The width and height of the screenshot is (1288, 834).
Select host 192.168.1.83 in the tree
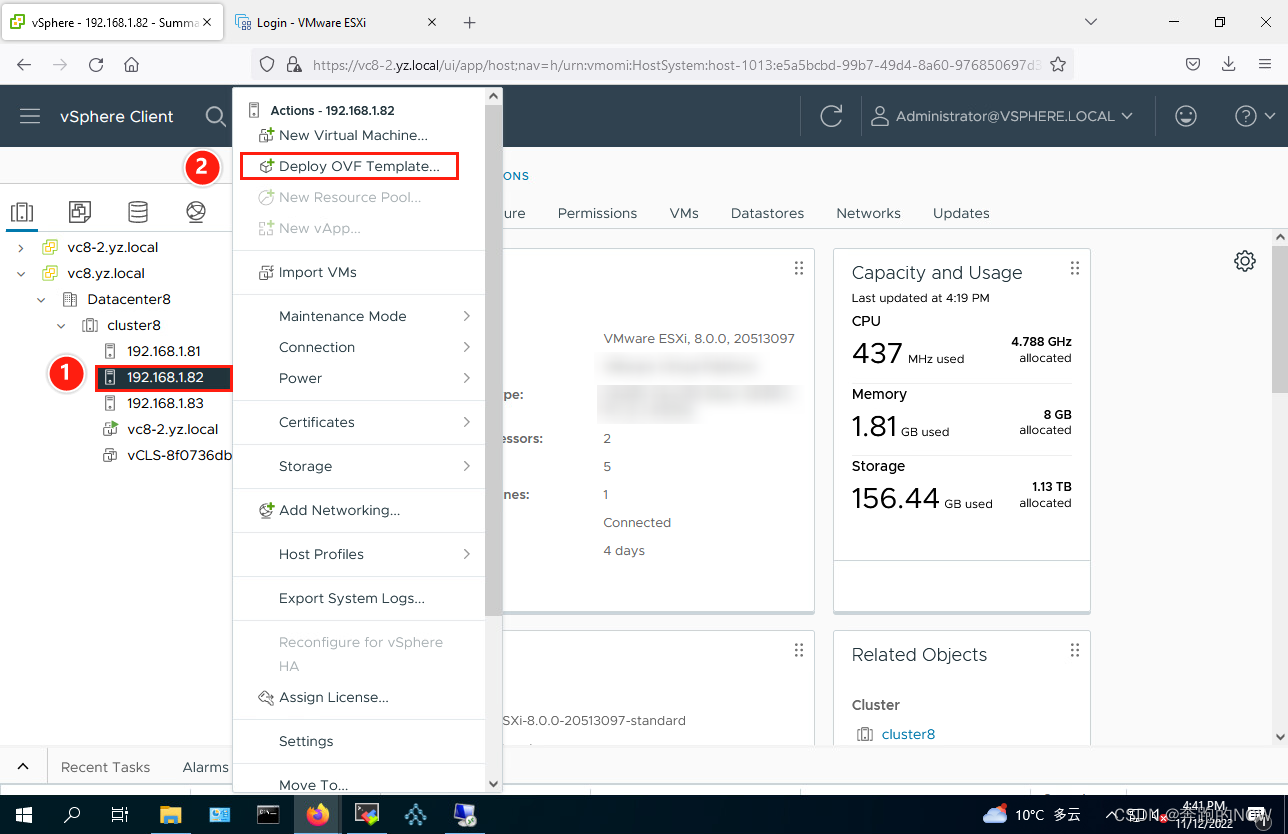(165, 403)
